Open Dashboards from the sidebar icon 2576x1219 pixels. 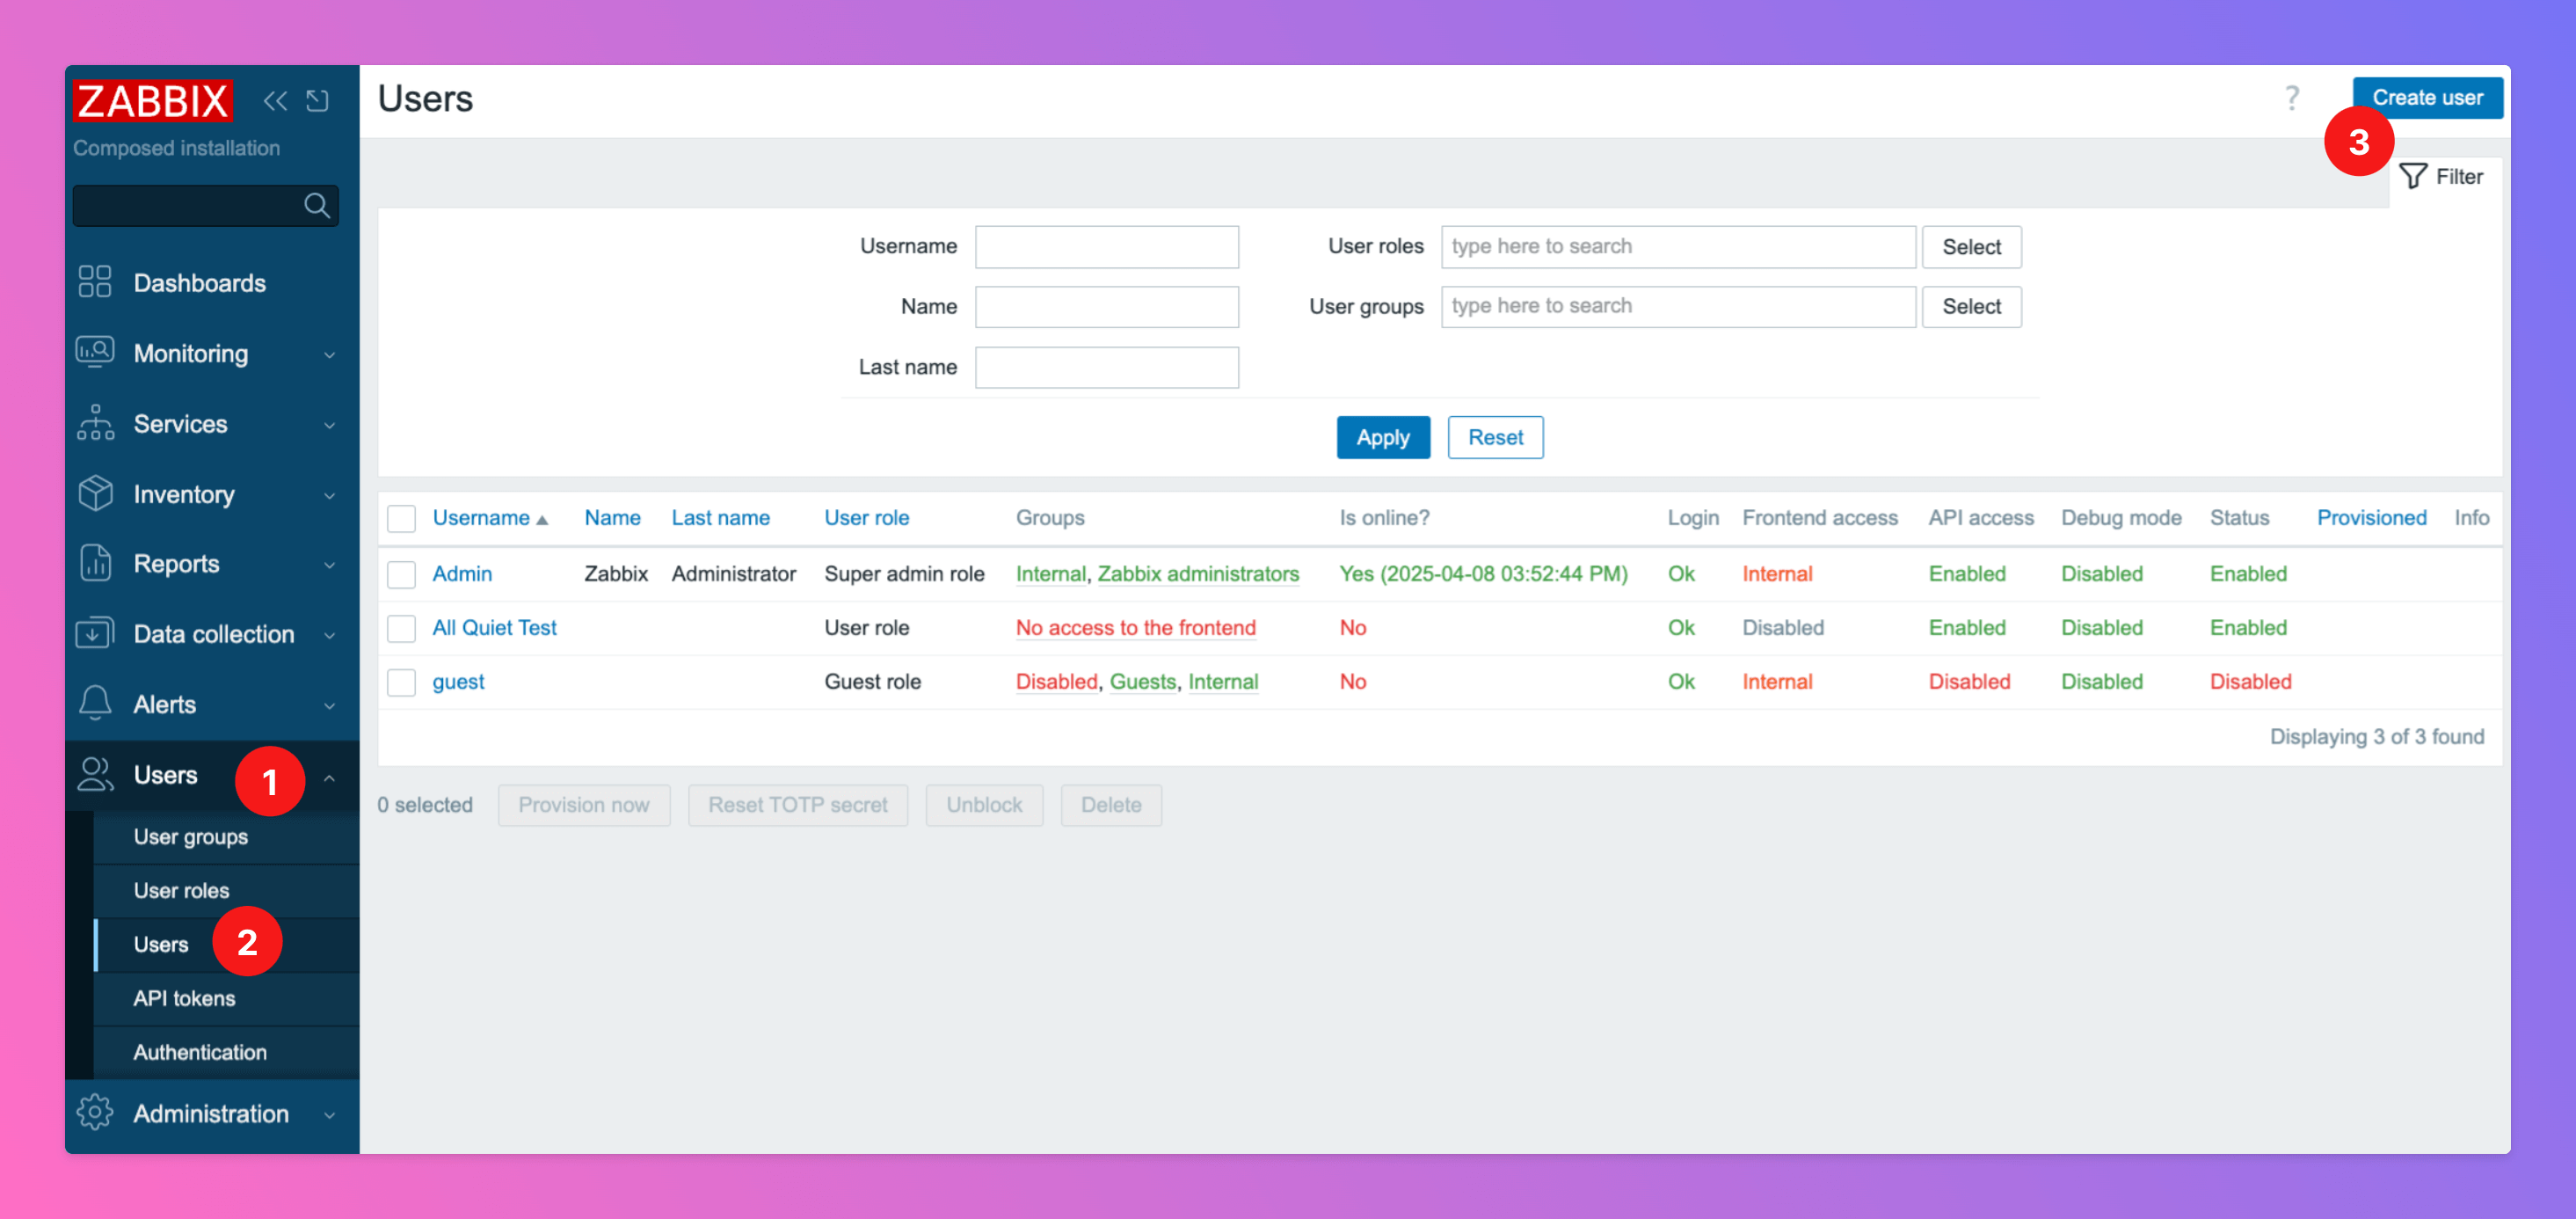(x=95, y=283)
